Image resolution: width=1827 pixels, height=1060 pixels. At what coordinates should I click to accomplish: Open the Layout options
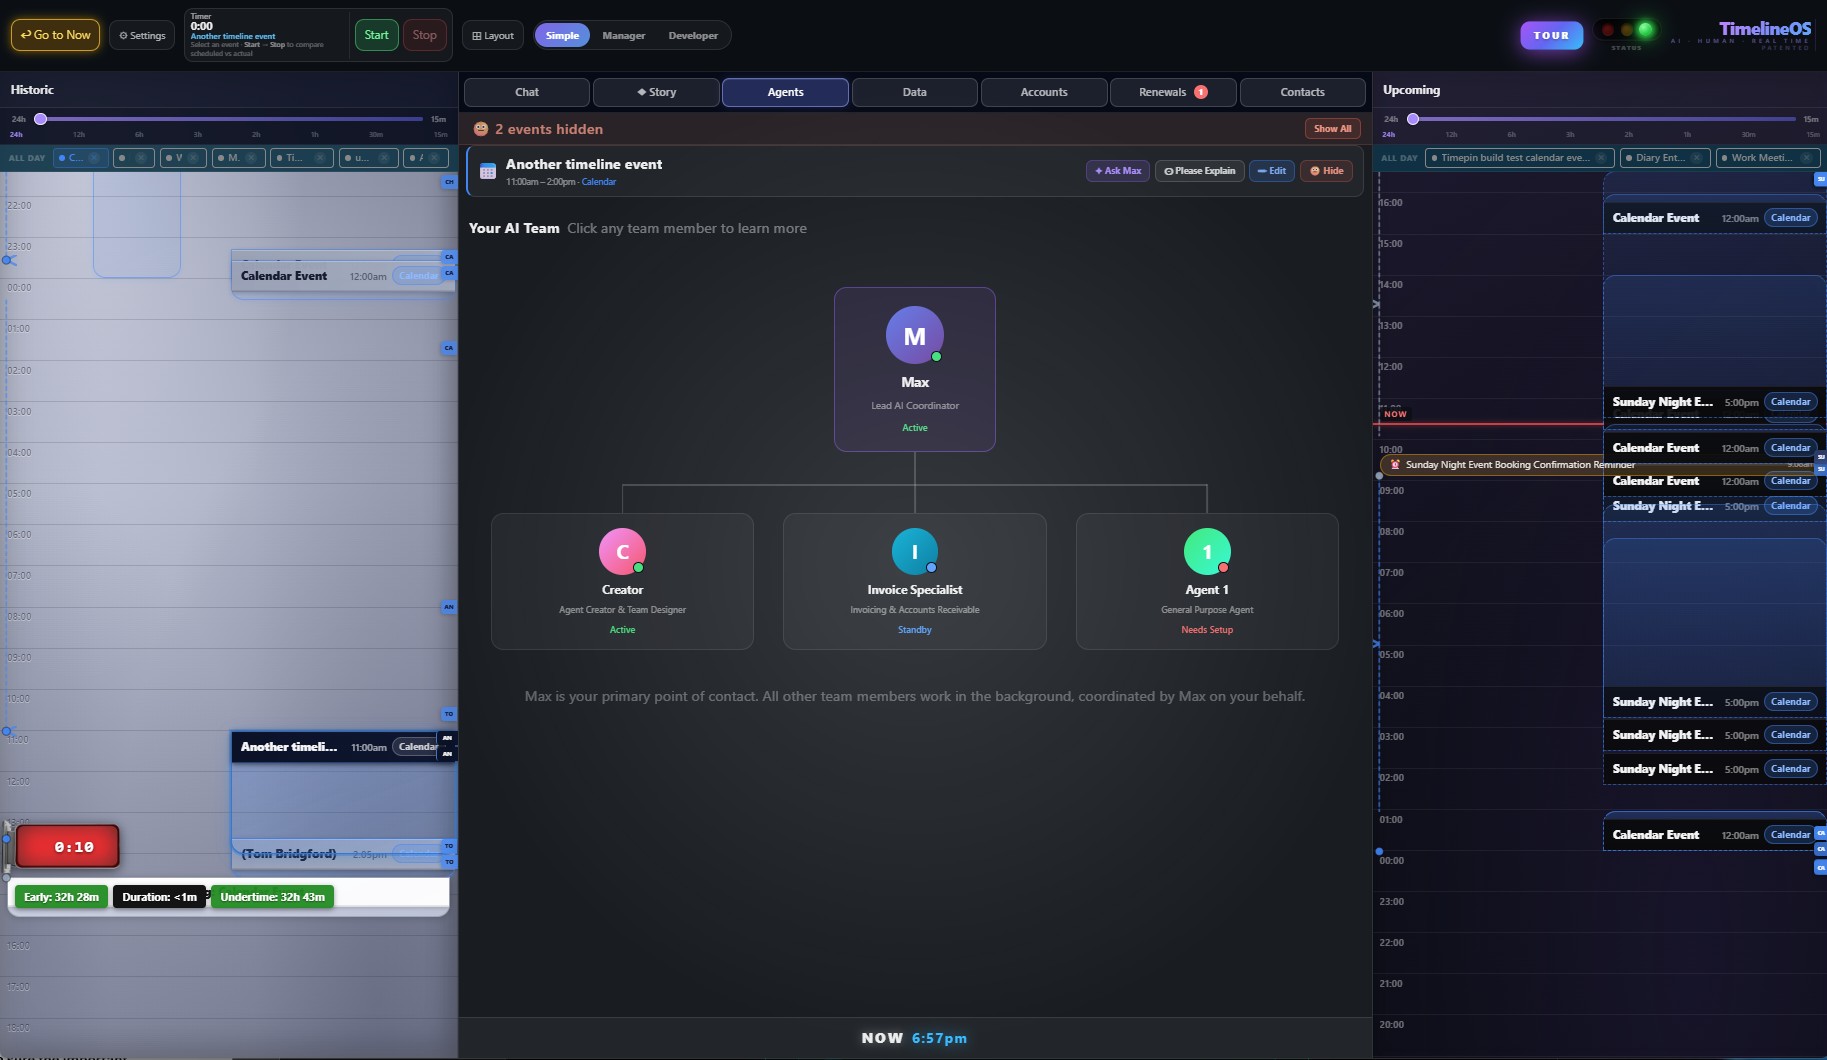pyautogui.click(x=493, y=36)
